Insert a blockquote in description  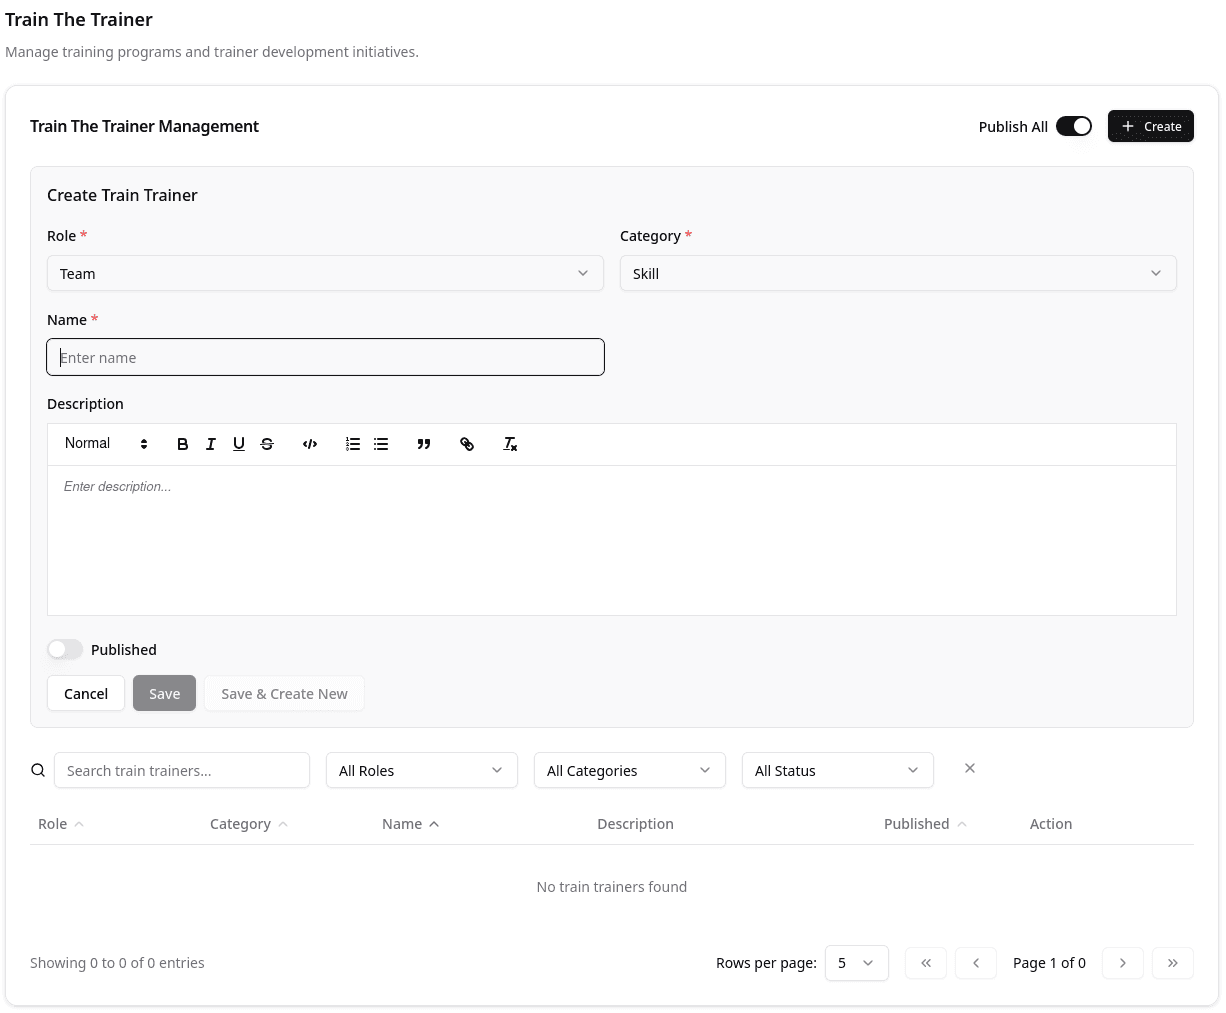(424, 444)
